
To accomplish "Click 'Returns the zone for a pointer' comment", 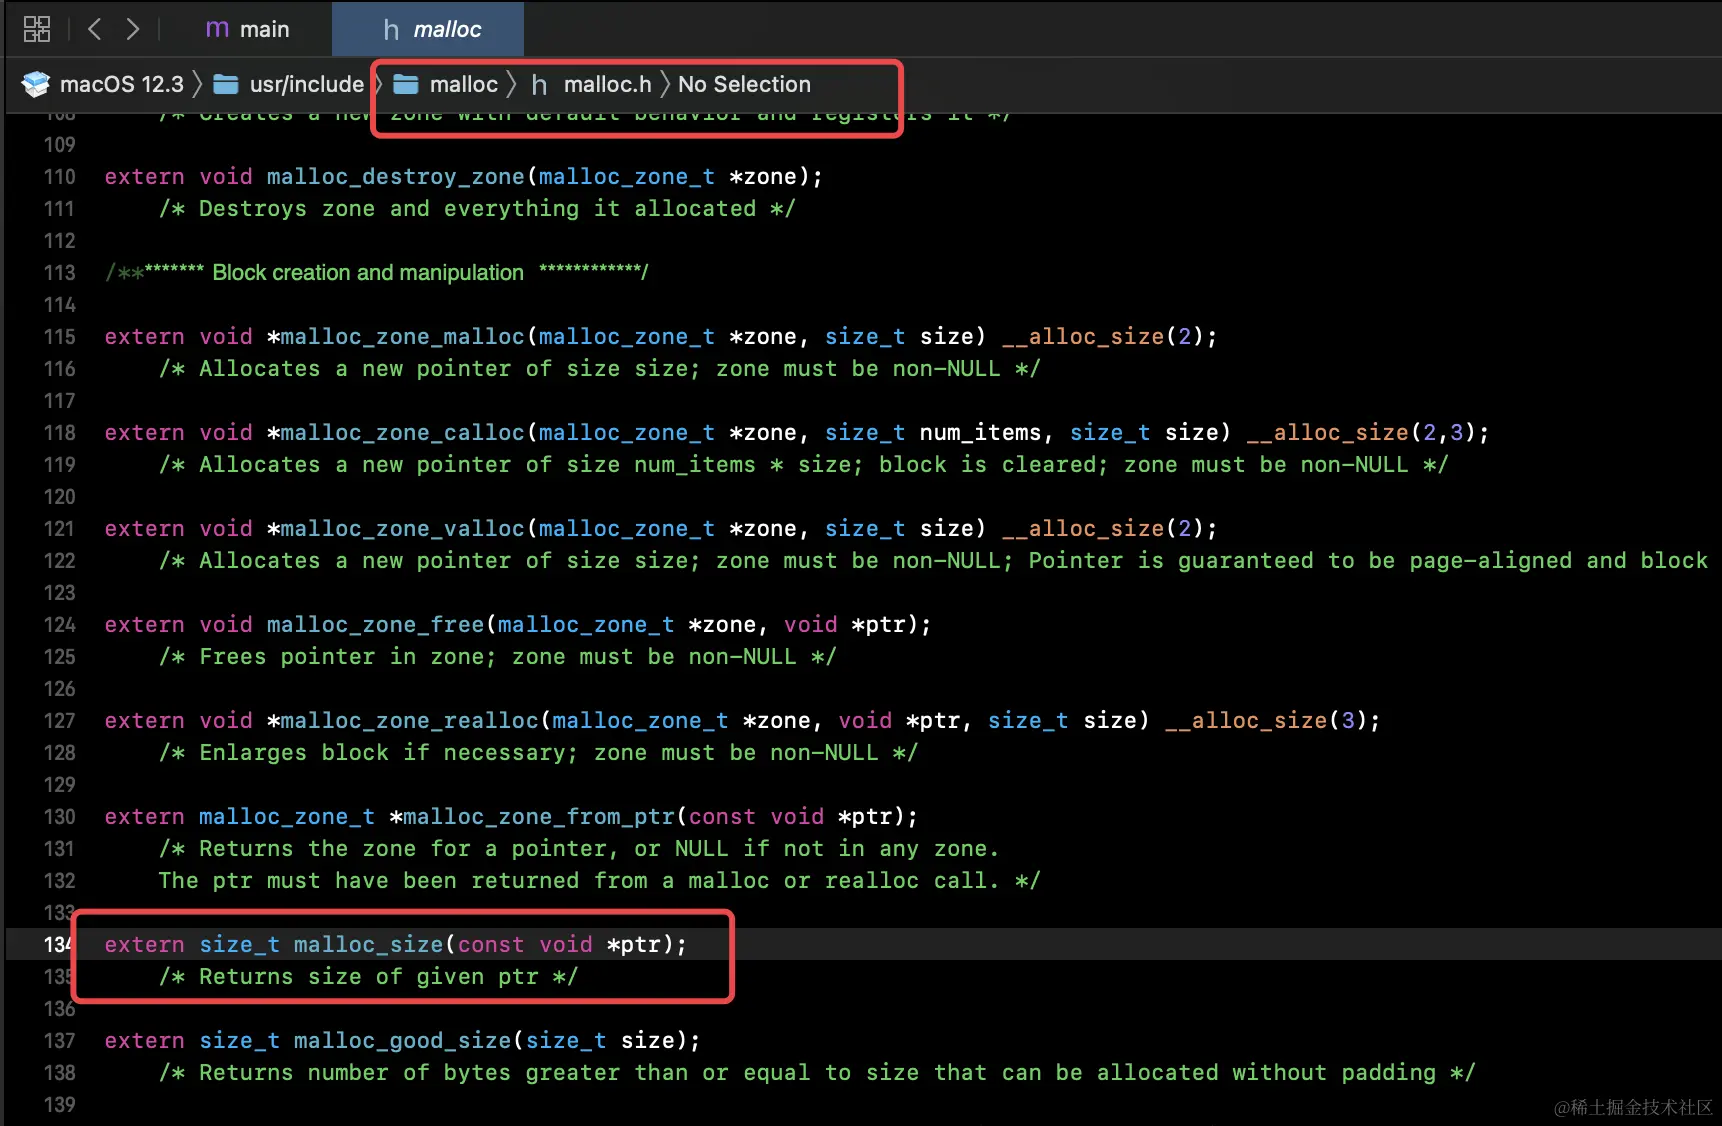I will point(579,849).
